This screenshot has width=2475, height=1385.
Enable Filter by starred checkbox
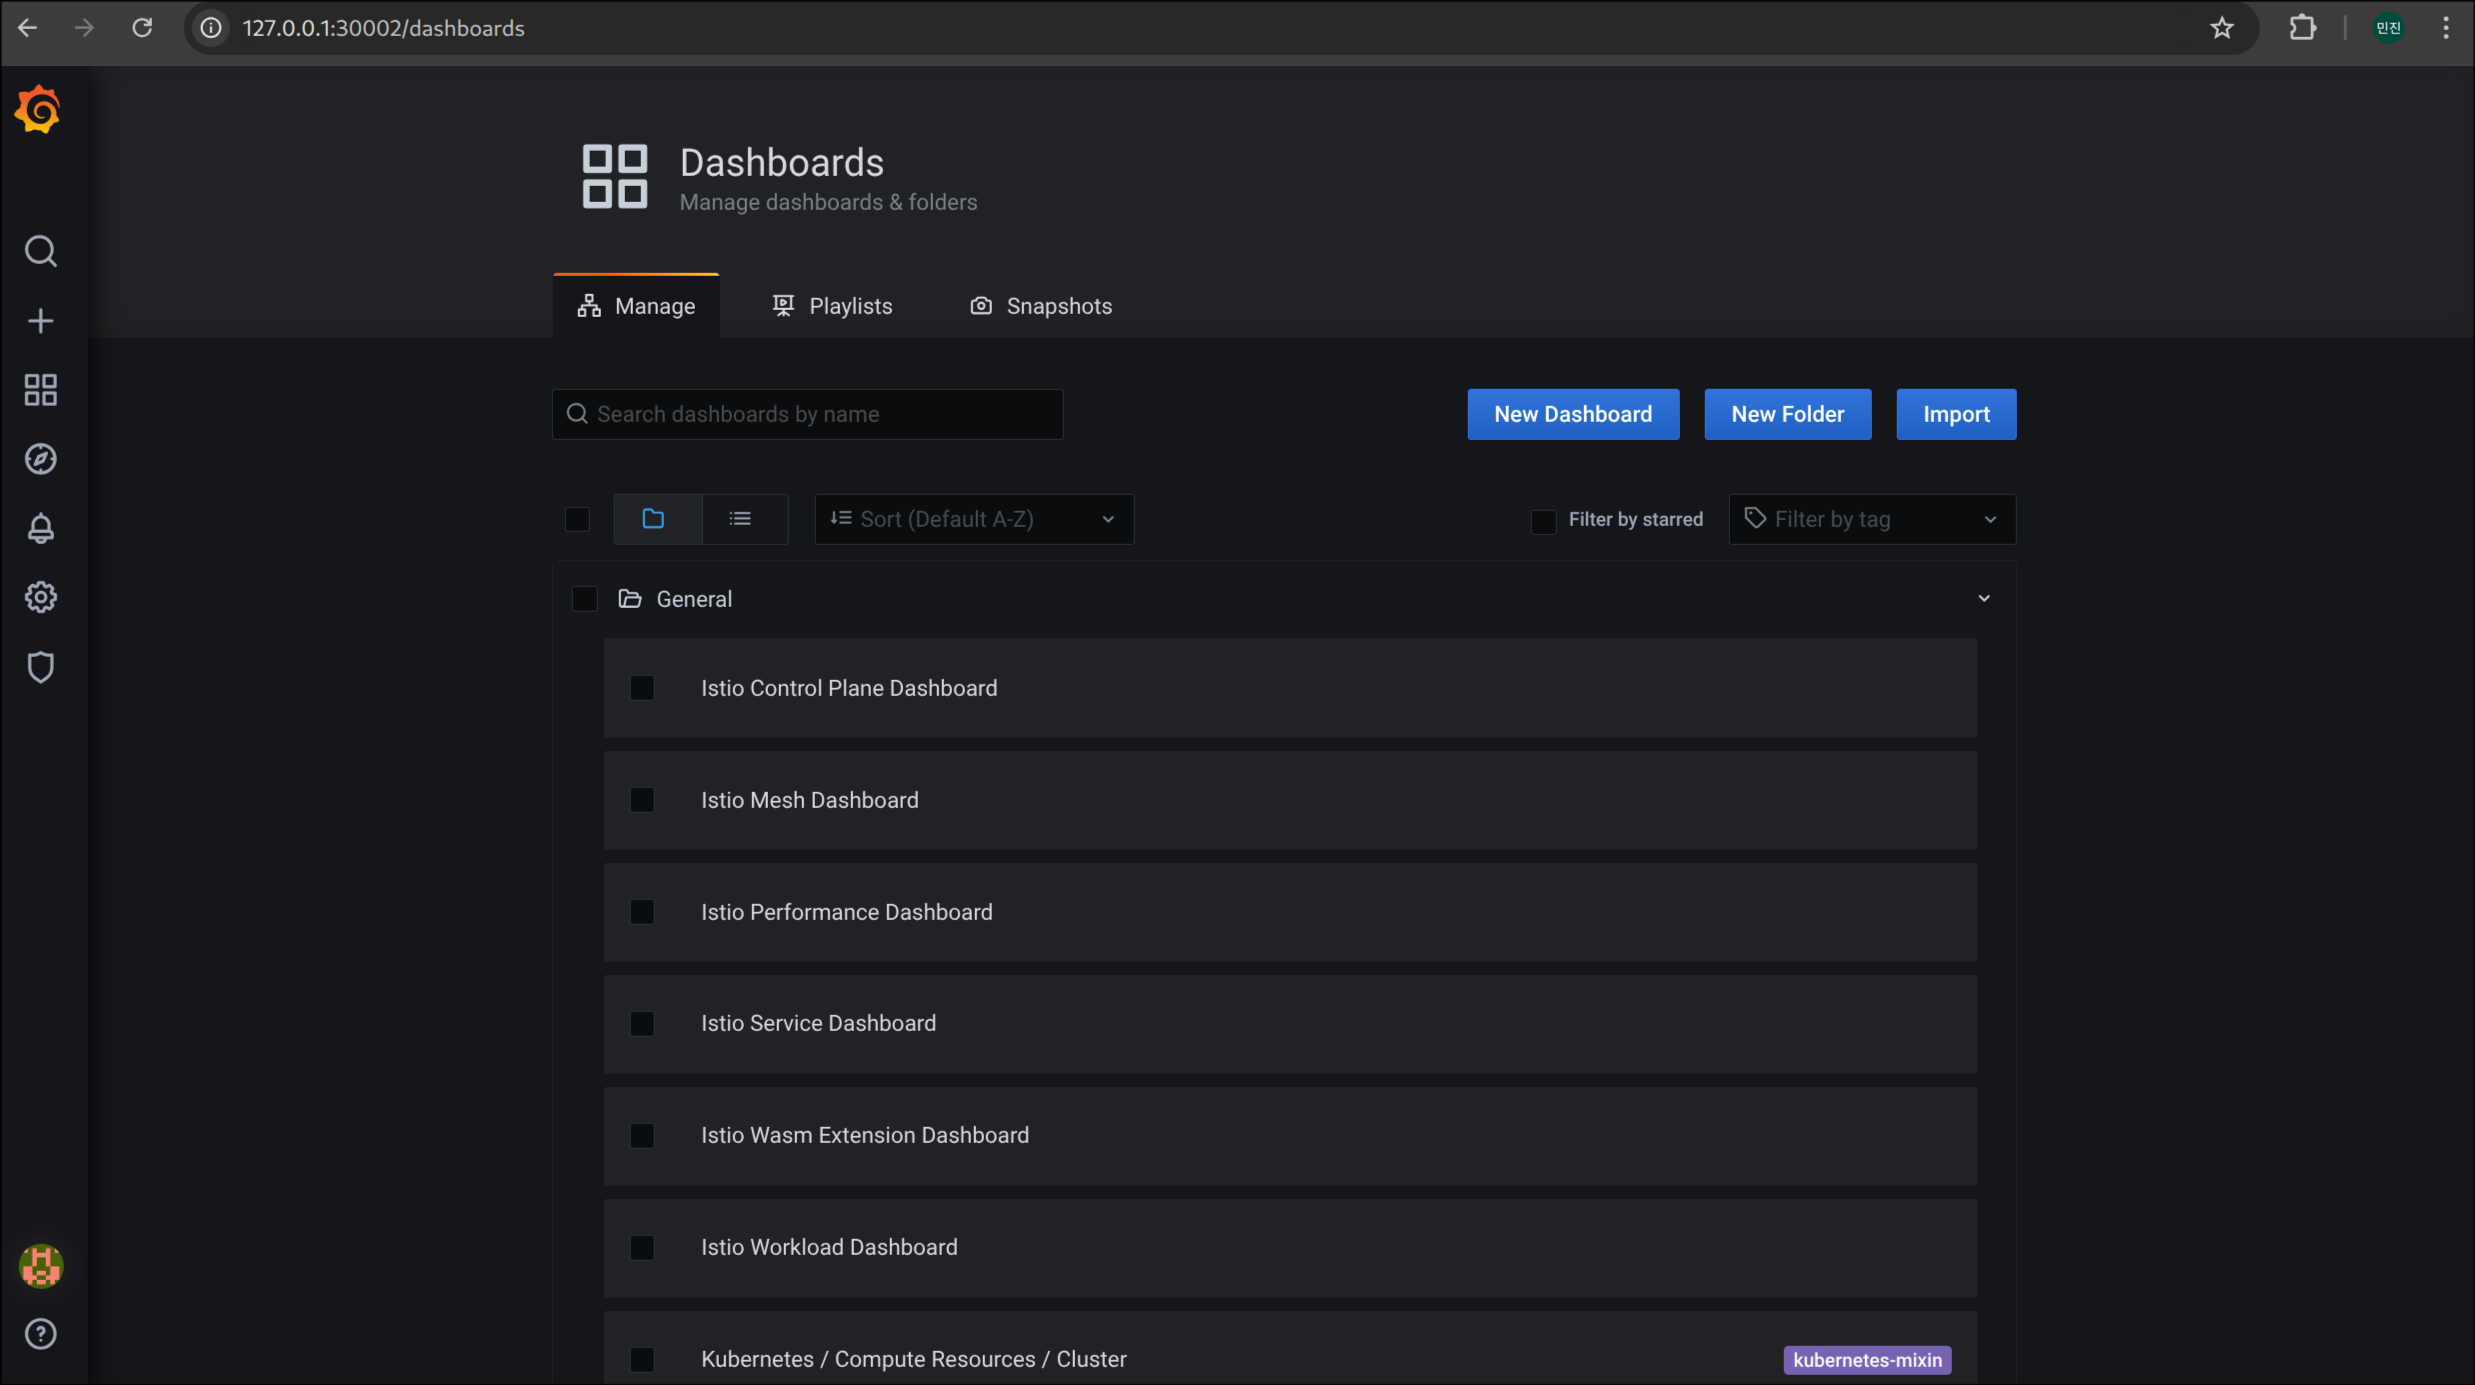click(1543, 520)
